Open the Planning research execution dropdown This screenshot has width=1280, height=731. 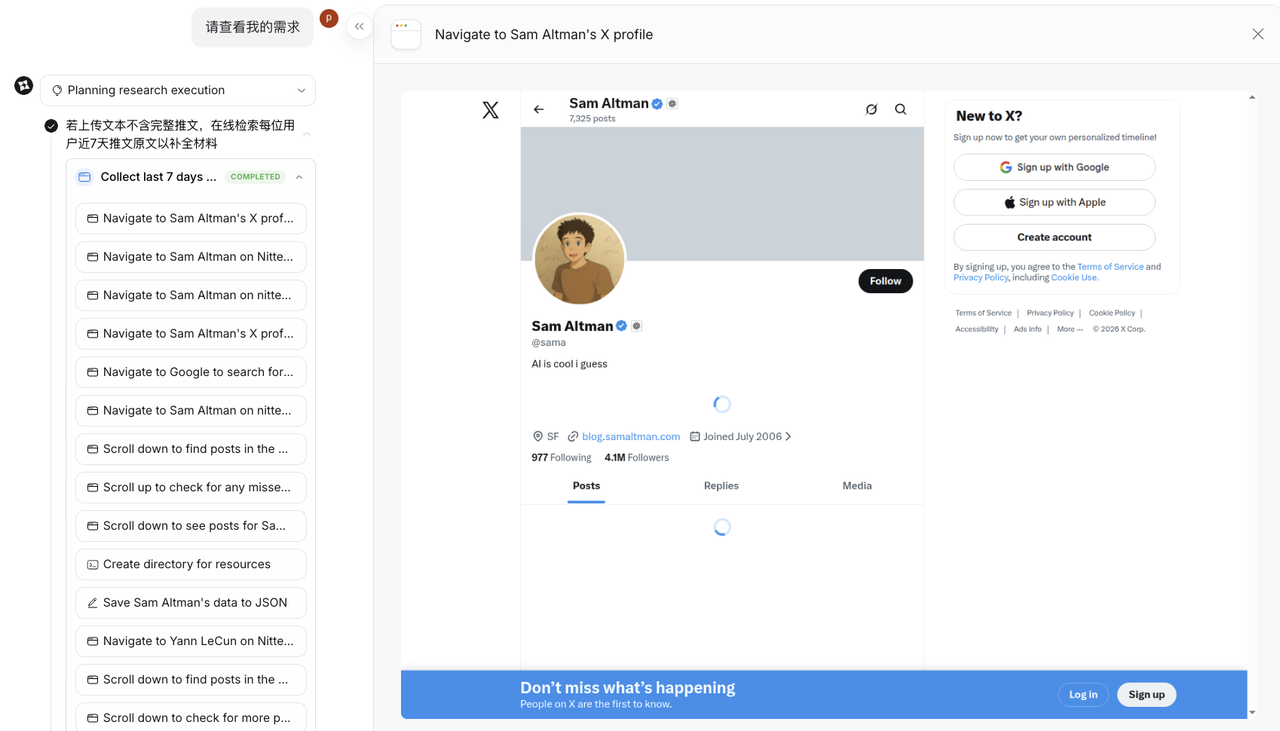coord(301,90)
